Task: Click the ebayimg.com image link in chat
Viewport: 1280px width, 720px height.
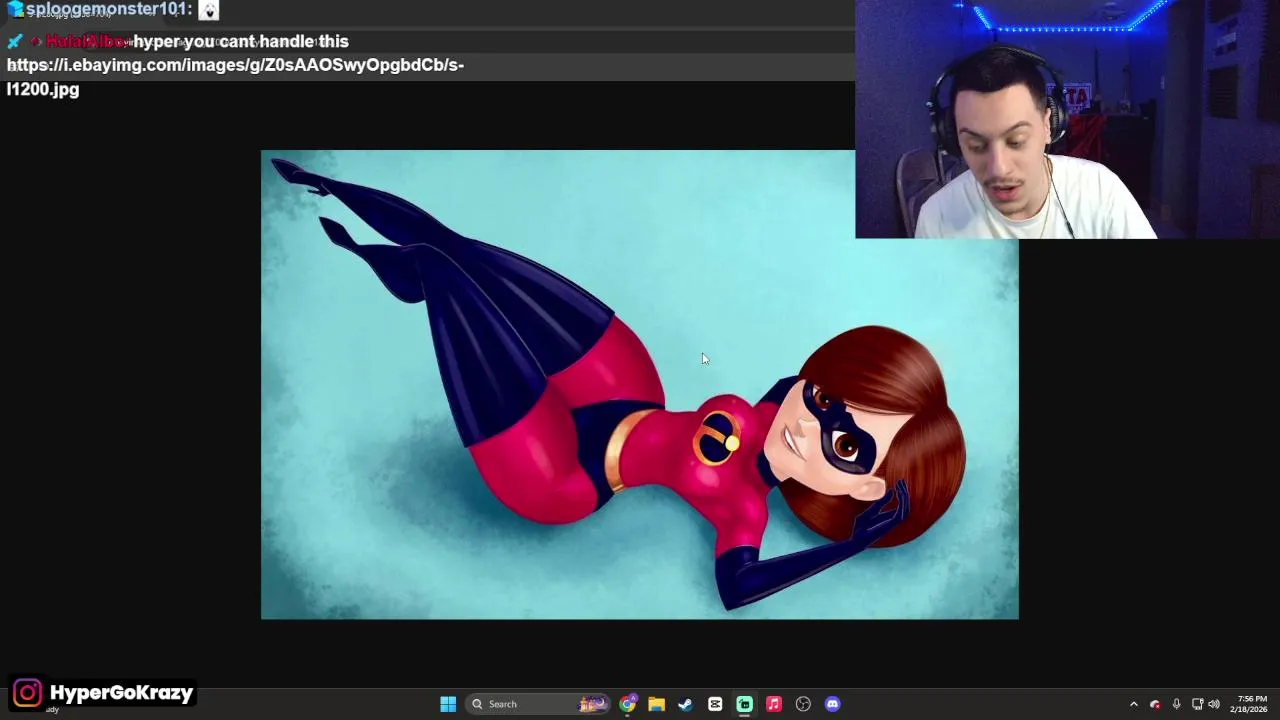Action: (x=235, y=77)
